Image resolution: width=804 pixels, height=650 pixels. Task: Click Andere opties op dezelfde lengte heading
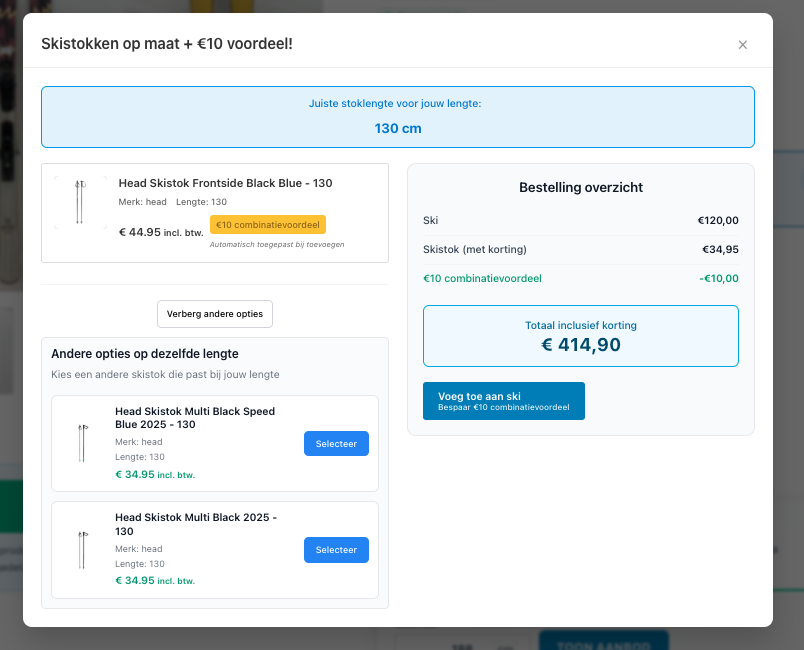point(145,354)
